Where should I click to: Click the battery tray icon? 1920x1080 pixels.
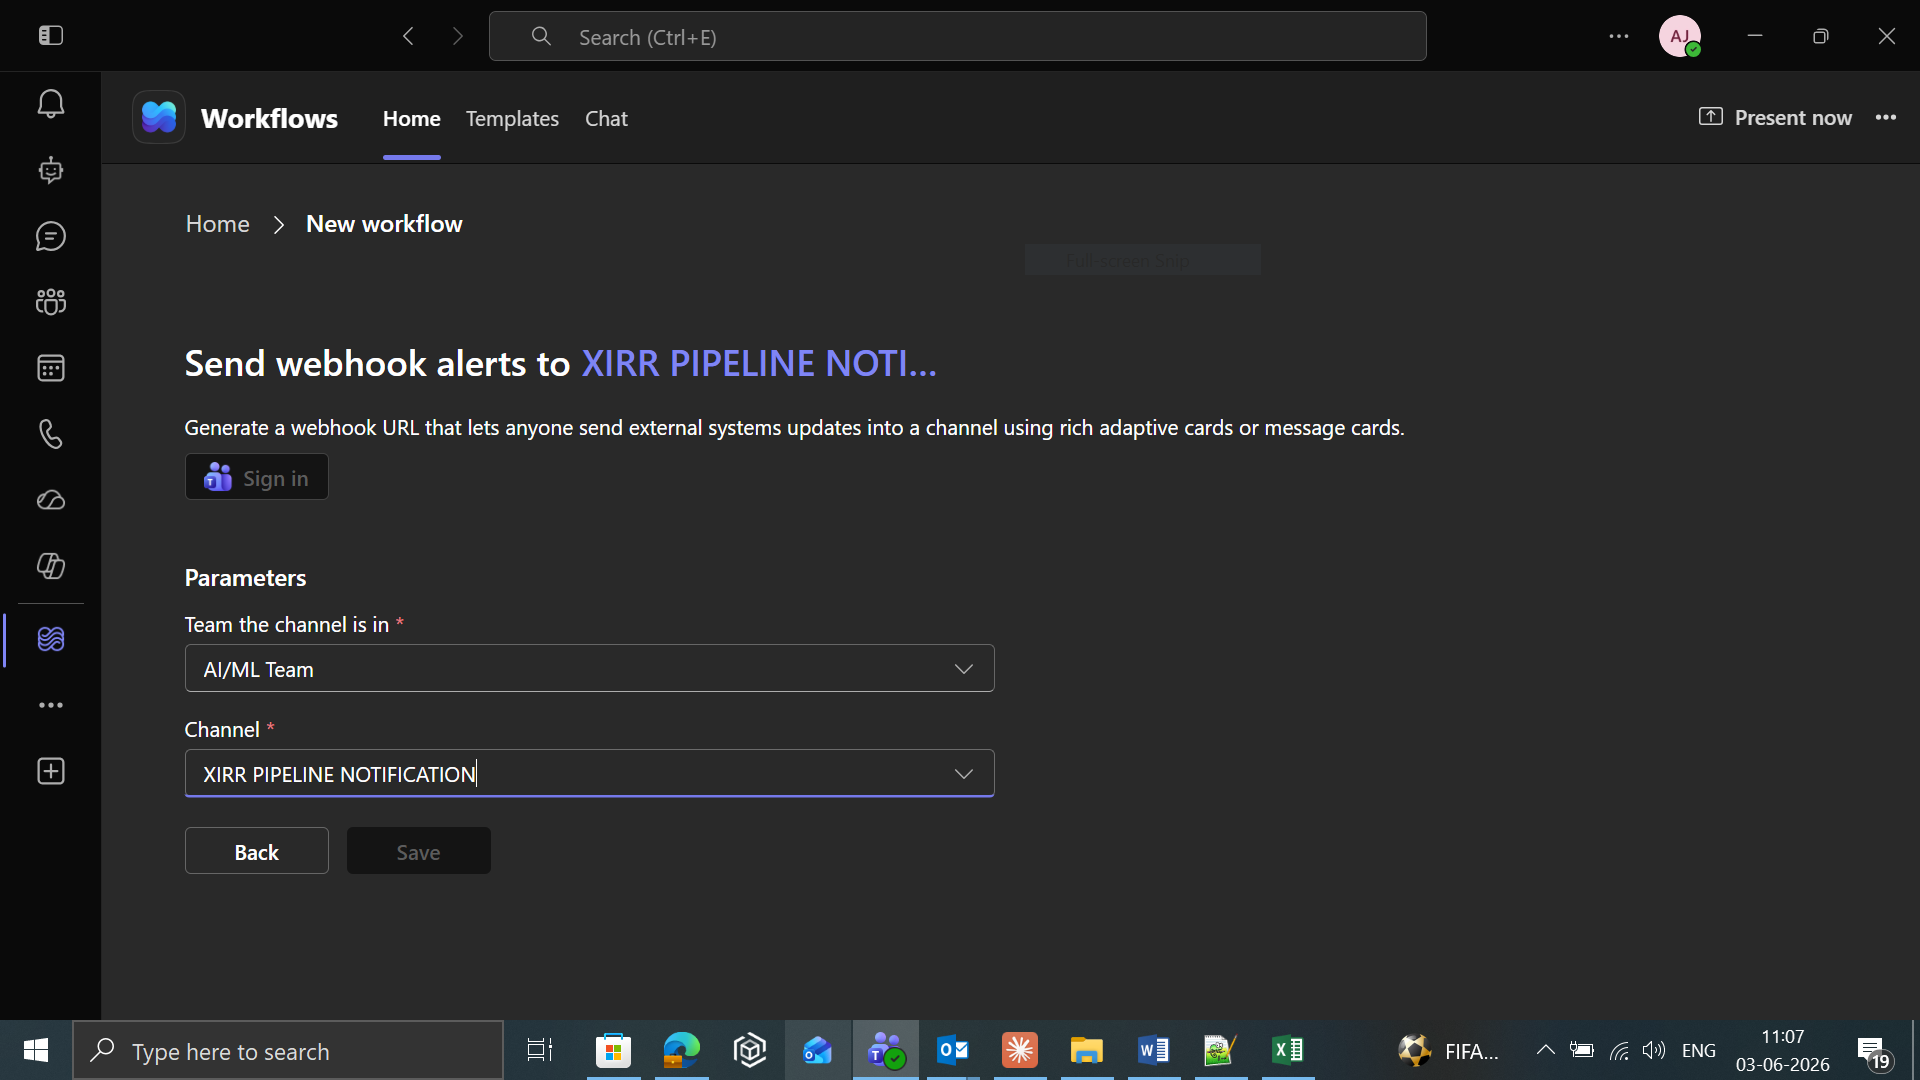point(1582,1050)
